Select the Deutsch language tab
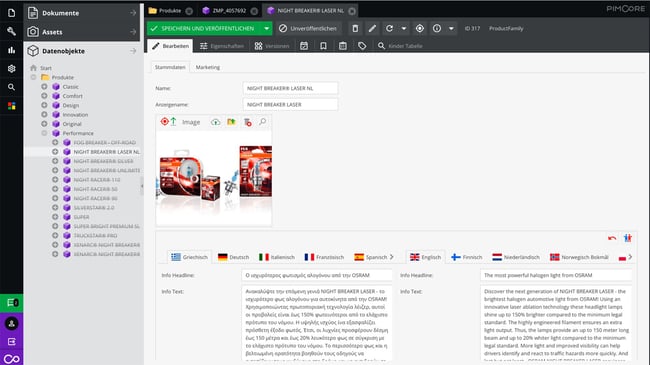650x365 pixels. tap(233, 257)
